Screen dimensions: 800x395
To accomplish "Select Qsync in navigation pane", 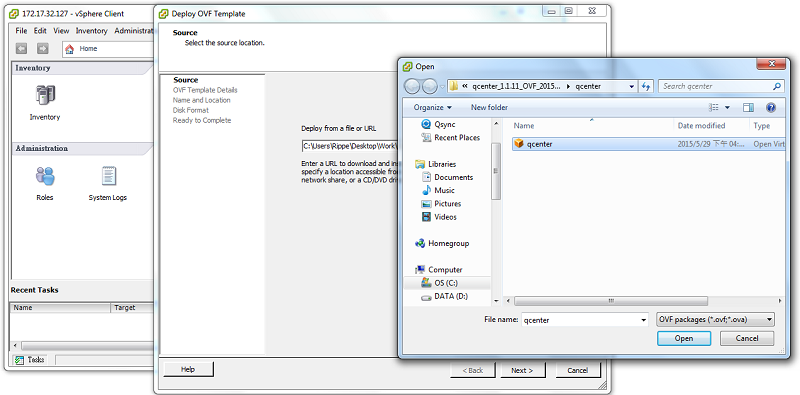I will [x=439, y=124].
